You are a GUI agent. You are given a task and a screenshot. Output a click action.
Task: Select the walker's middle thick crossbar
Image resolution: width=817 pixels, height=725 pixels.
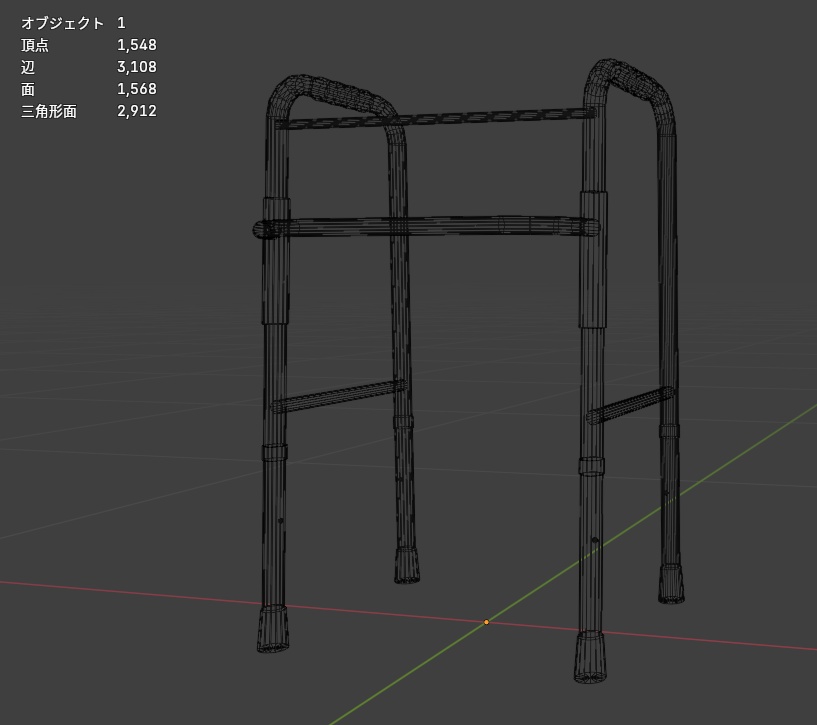426,227
